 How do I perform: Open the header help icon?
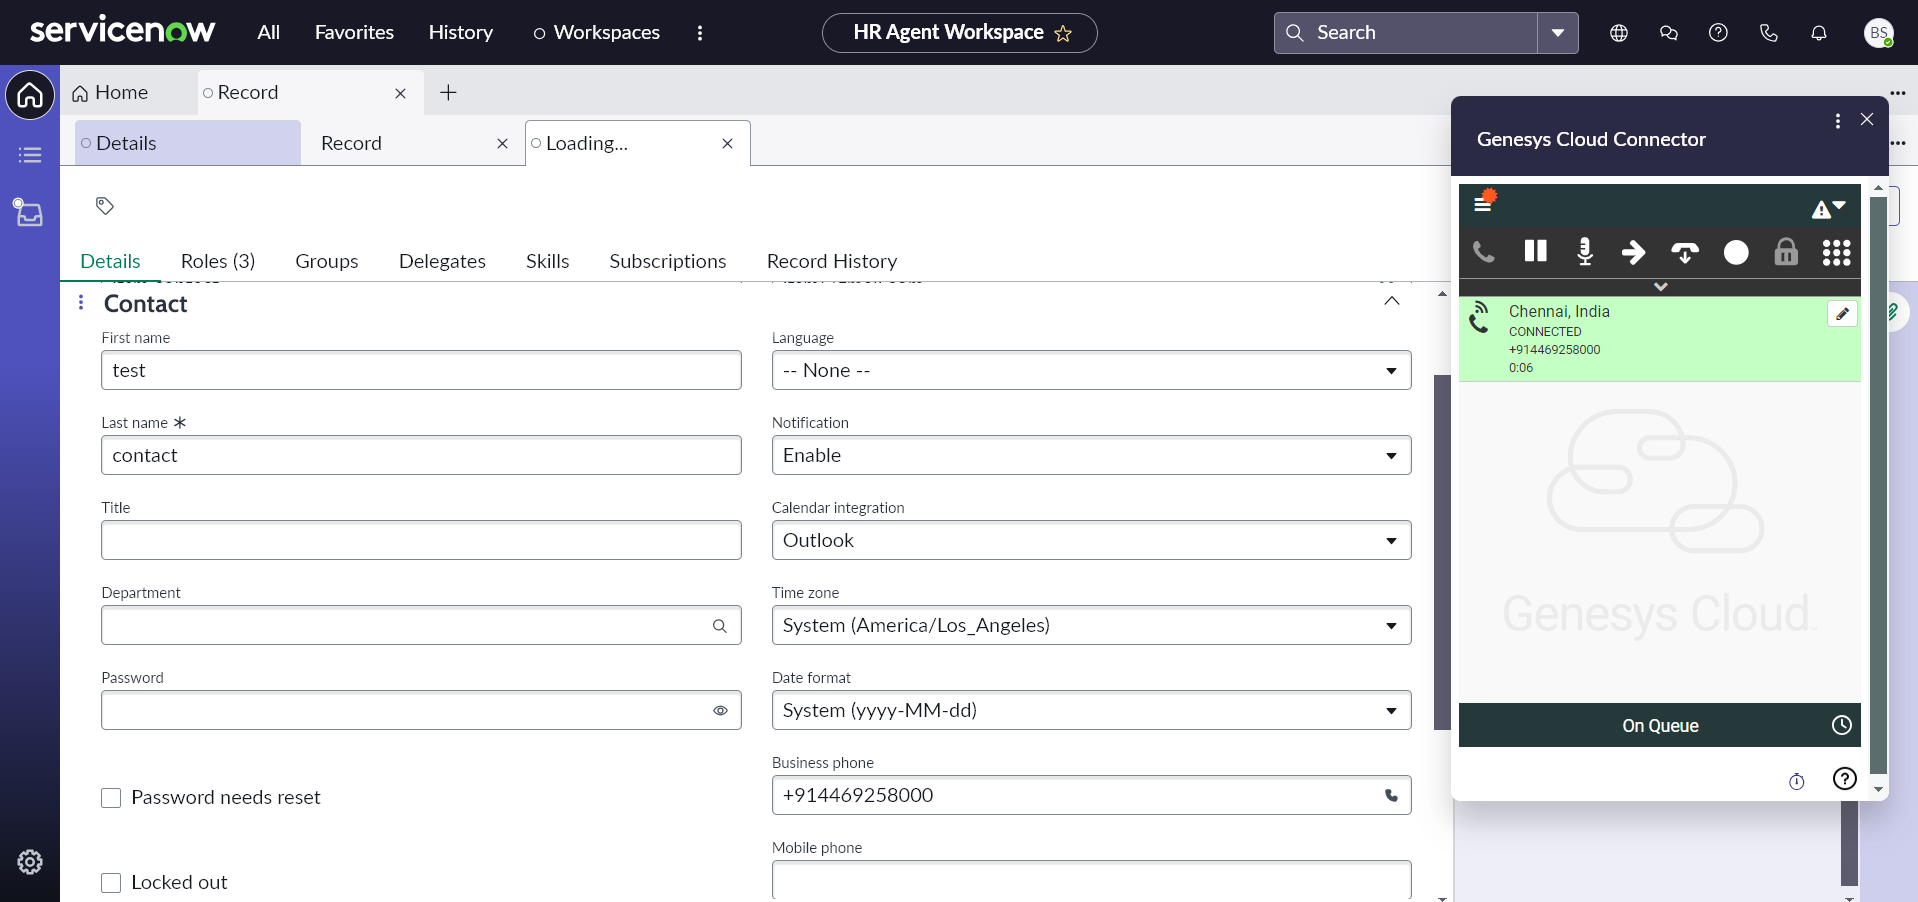coord(1718,33)
